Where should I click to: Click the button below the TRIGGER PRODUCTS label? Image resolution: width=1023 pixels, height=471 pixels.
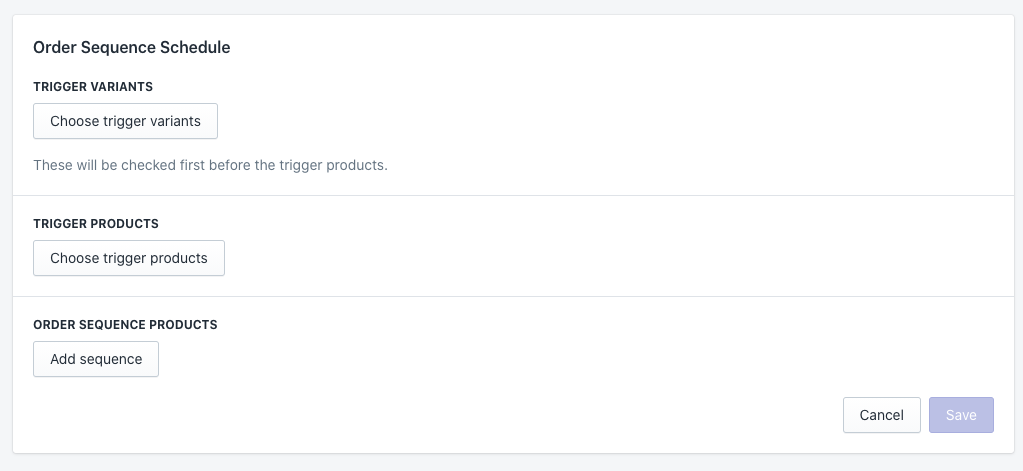(x=129, y=258)
